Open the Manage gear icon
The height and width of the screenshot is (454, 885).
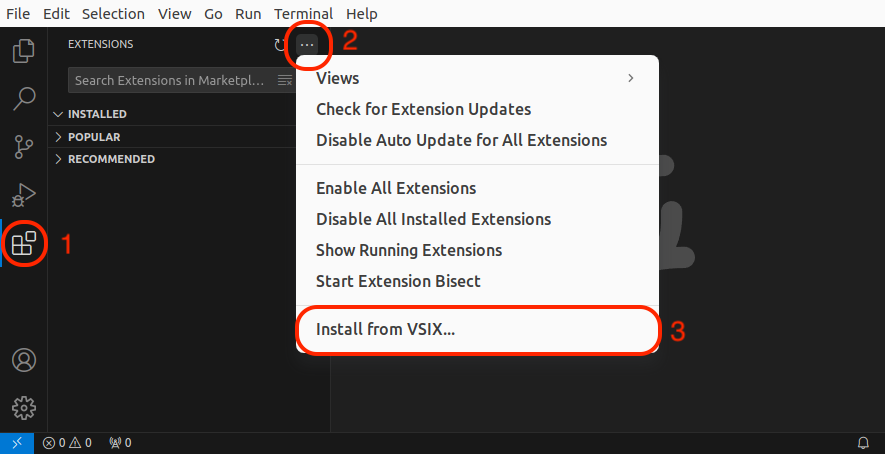(x=24, y=408)
